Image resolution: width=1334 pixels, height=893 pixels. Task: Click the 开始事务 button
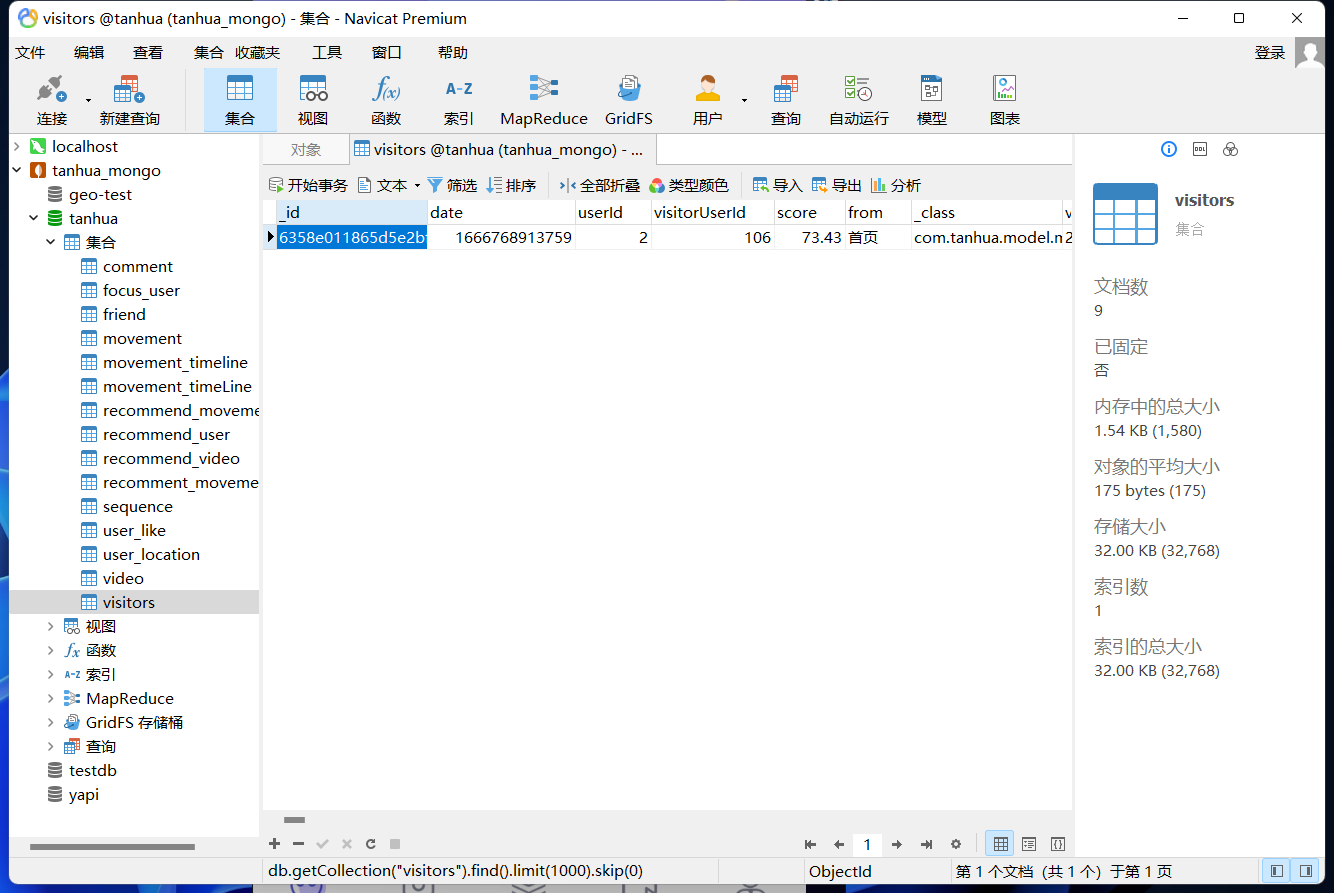click(309, 186)
